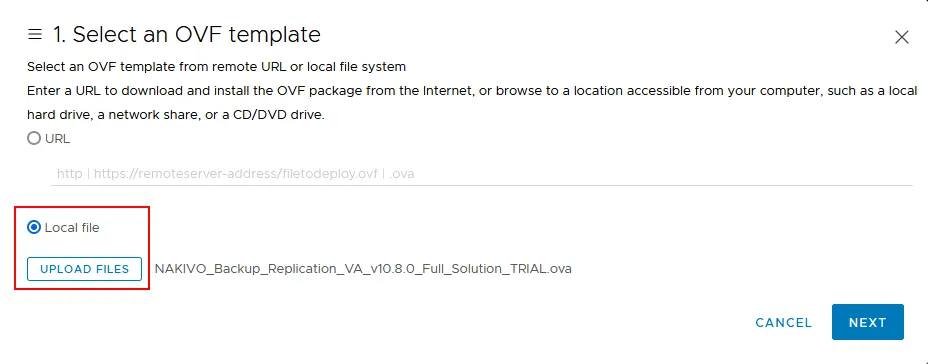Select the URL radio button
This screenshot has width=928, height=364.
pyautogui.click(x=34, y=138)
